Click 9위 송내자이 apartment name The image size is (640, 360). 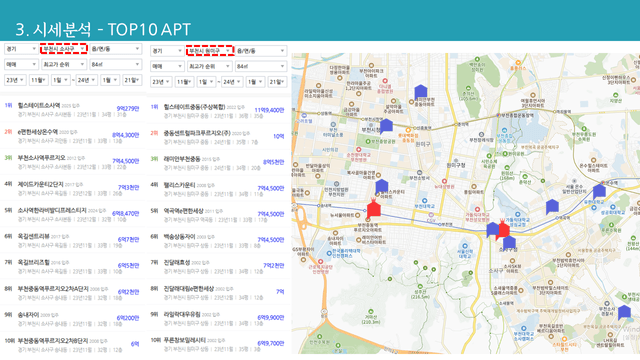point(28,315)
